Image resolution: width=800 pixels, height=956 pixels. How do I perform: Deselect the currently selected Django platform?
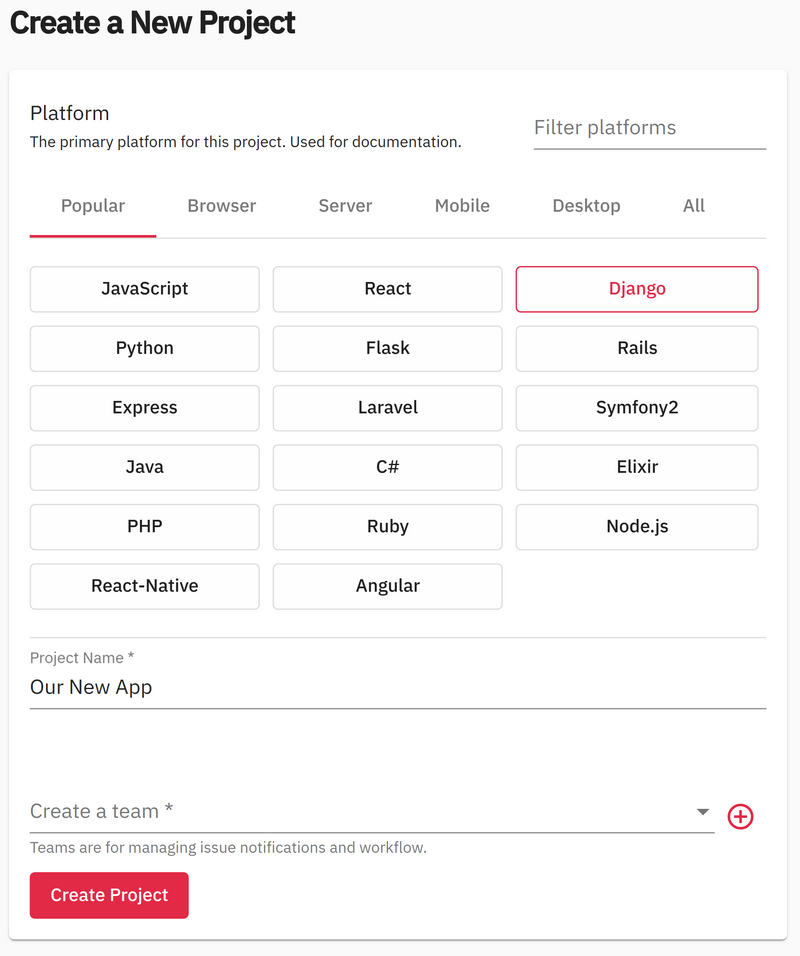coord(636,289)
